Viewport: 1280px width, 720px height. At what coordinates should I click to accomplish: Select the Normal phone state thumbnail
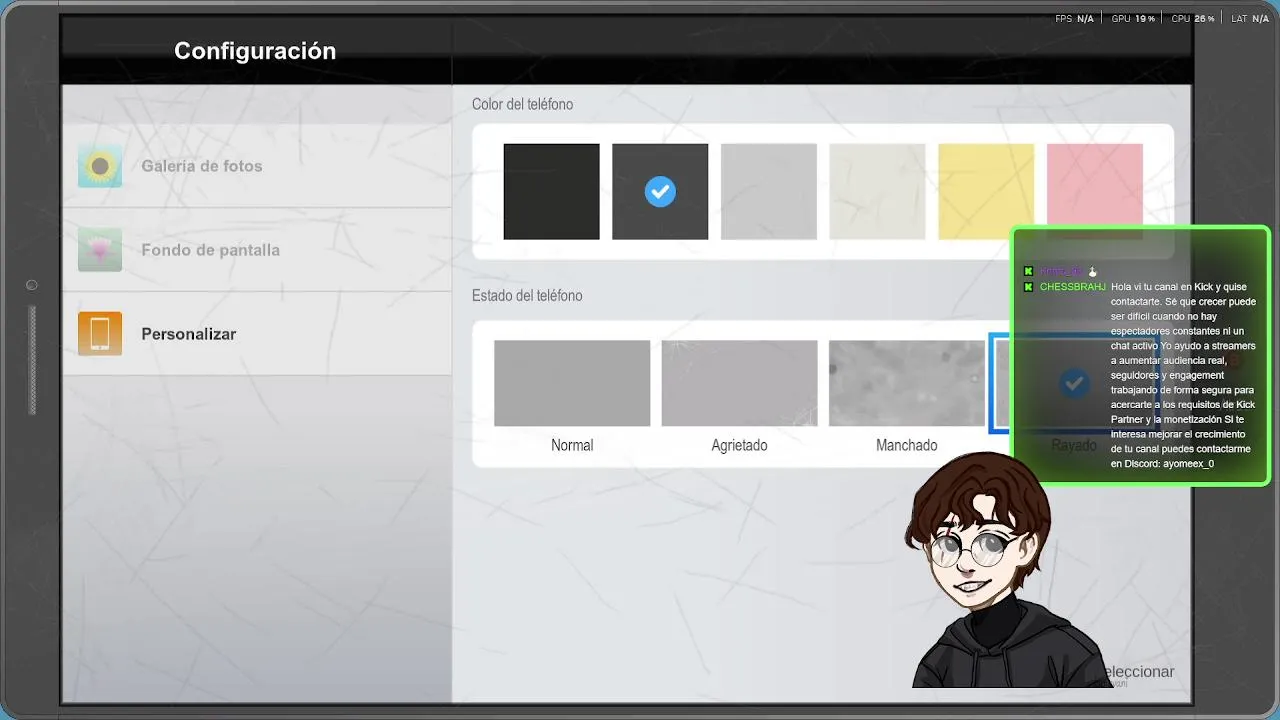pyautogui.click(x=572, y=383)
